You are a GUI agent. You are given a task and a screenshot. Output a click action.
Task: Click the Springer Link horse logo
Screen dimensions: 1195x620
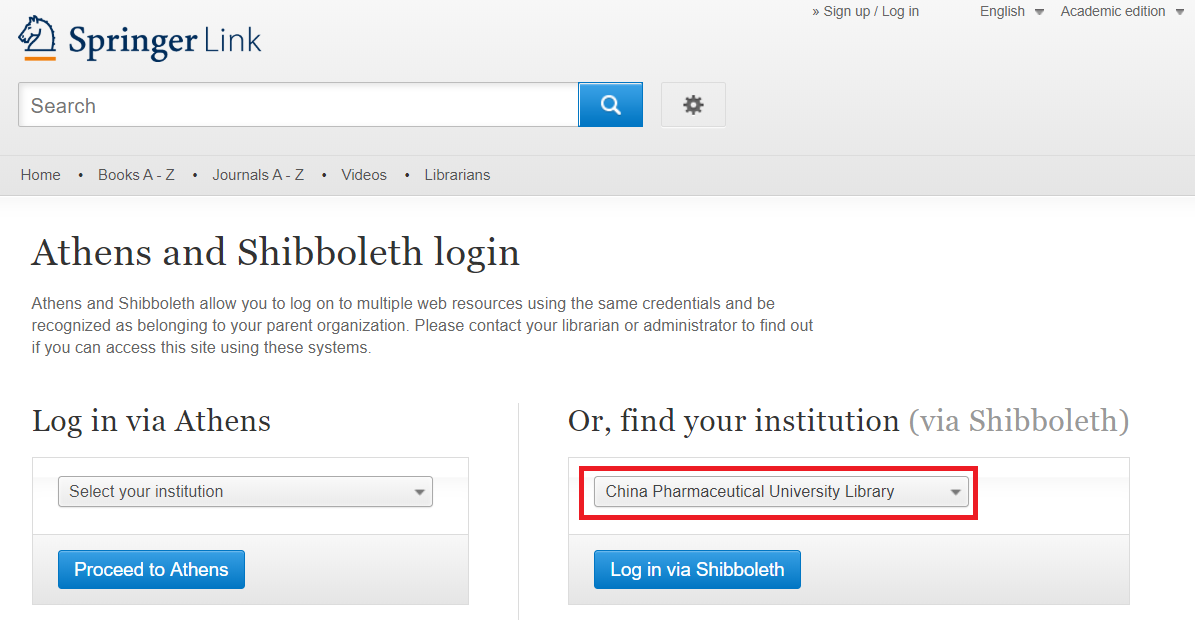(38, 38)
